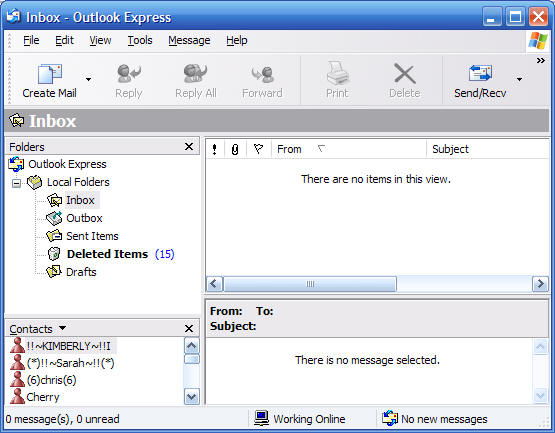This screenshot has width=555, height=433.
Task: Click 0 message(s), 0 unread status text
Action: 62,419
